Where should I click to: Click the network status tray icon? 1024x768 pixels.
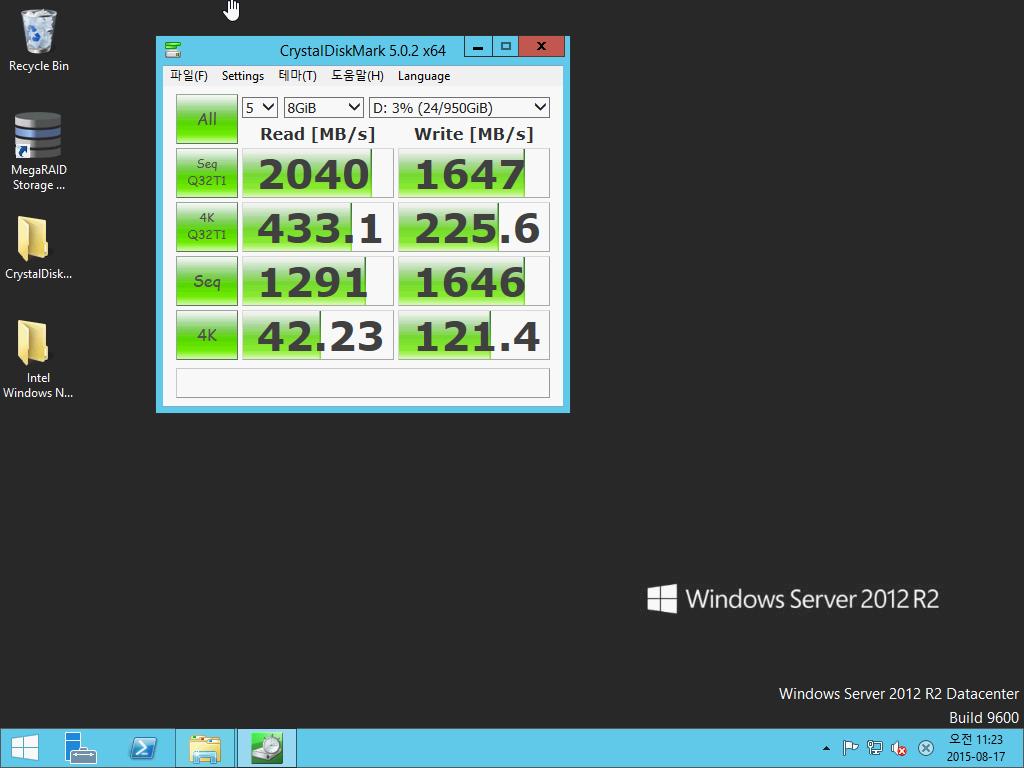pyautogui.click(x=874, y=748)
